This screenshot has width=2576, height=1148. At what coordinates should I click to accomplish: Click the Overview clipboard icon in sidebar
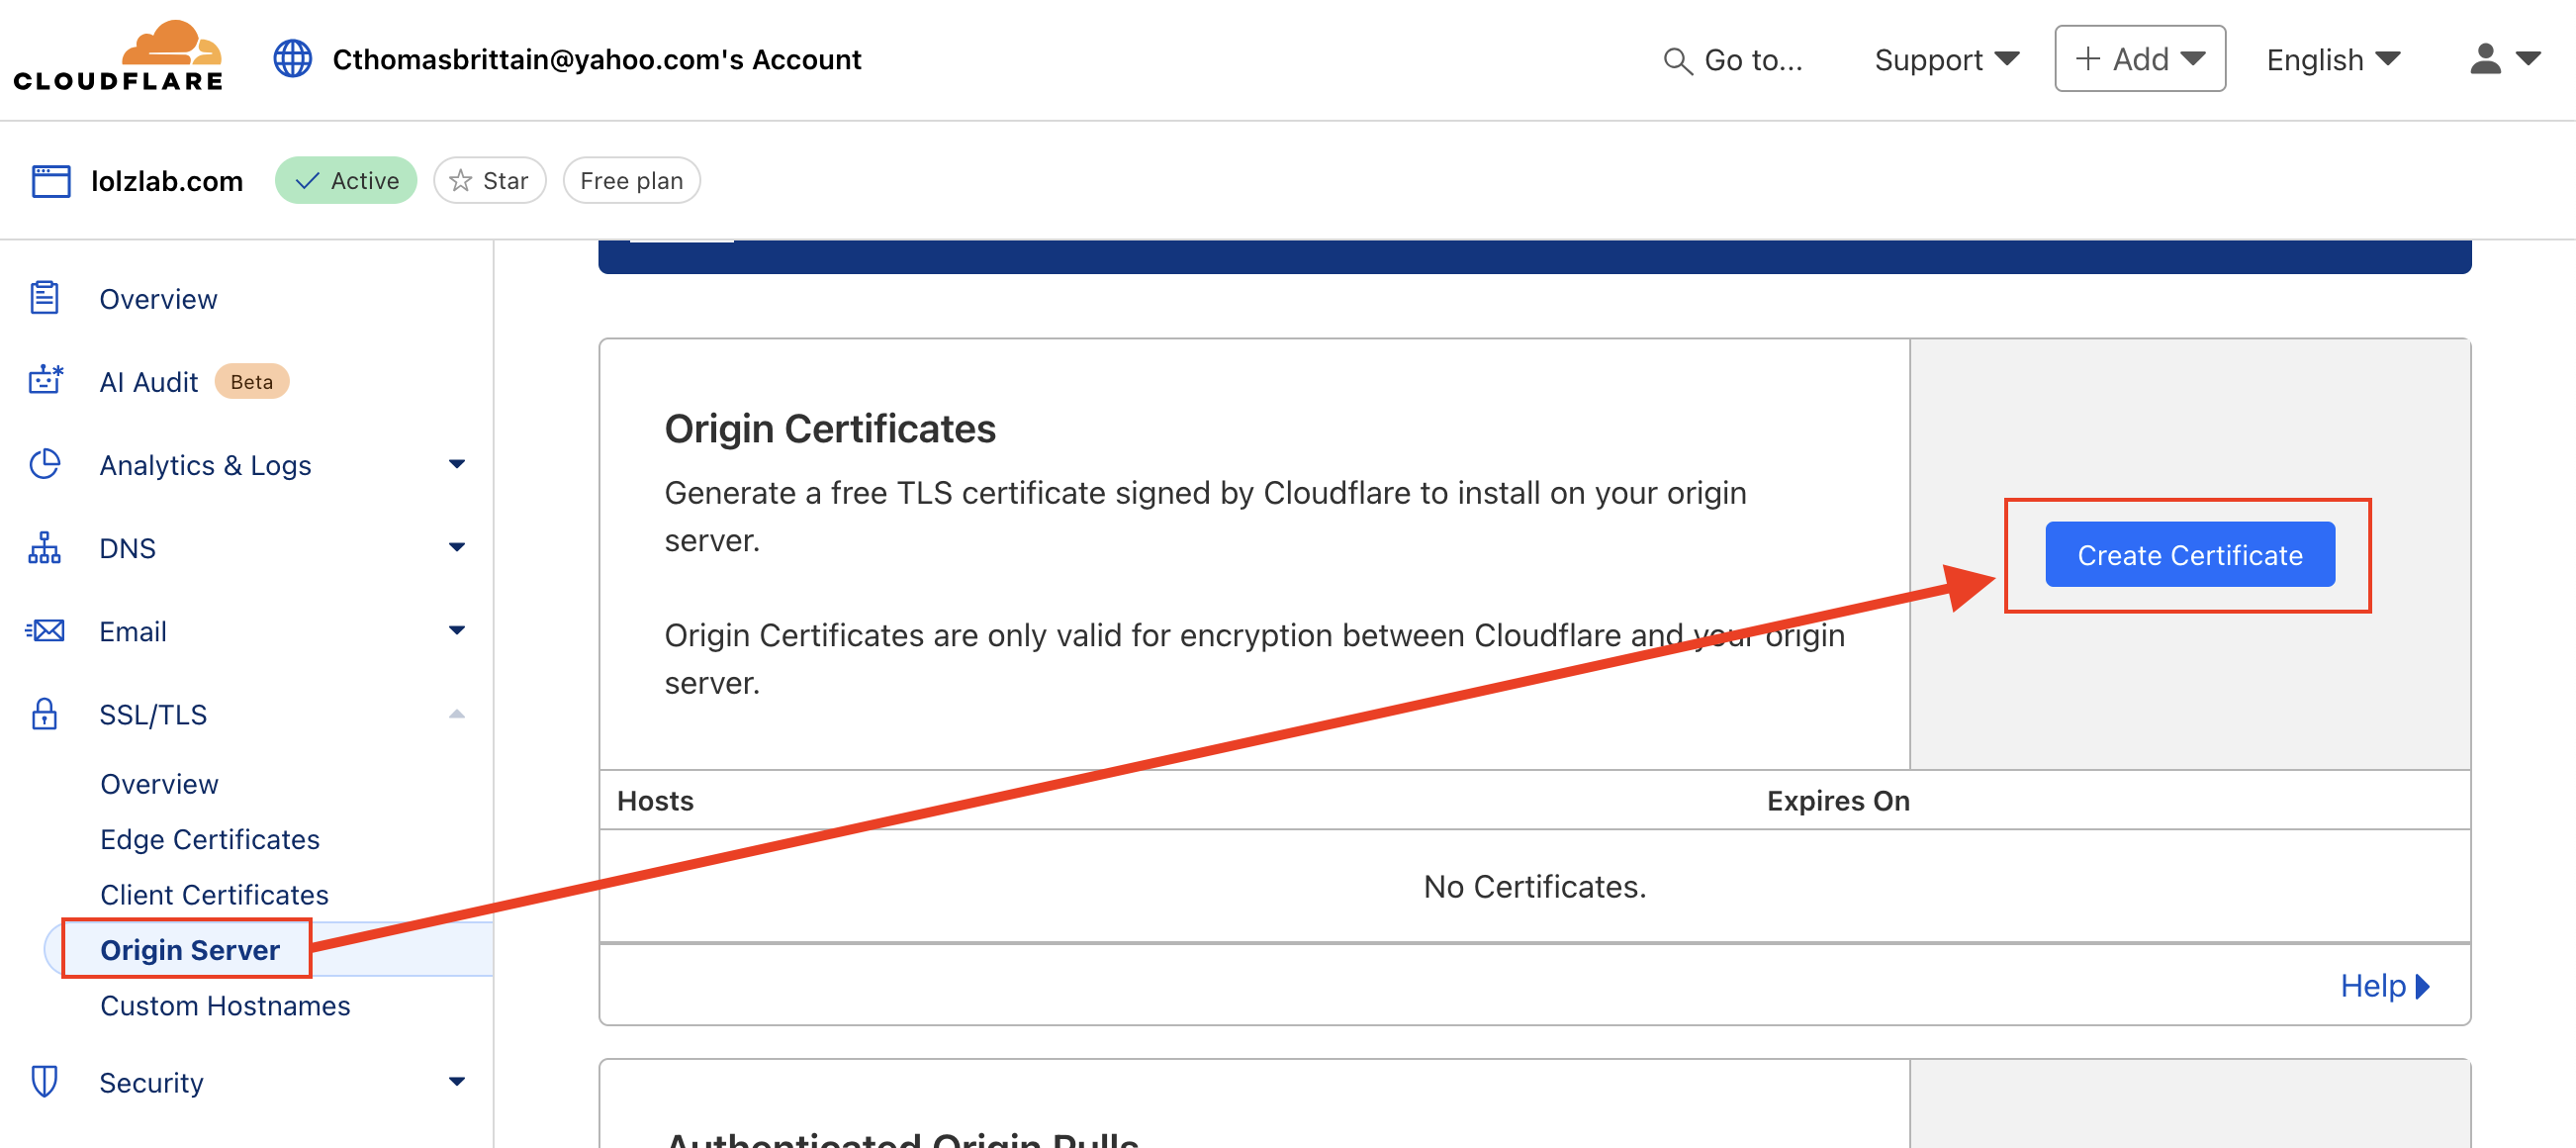44,298
